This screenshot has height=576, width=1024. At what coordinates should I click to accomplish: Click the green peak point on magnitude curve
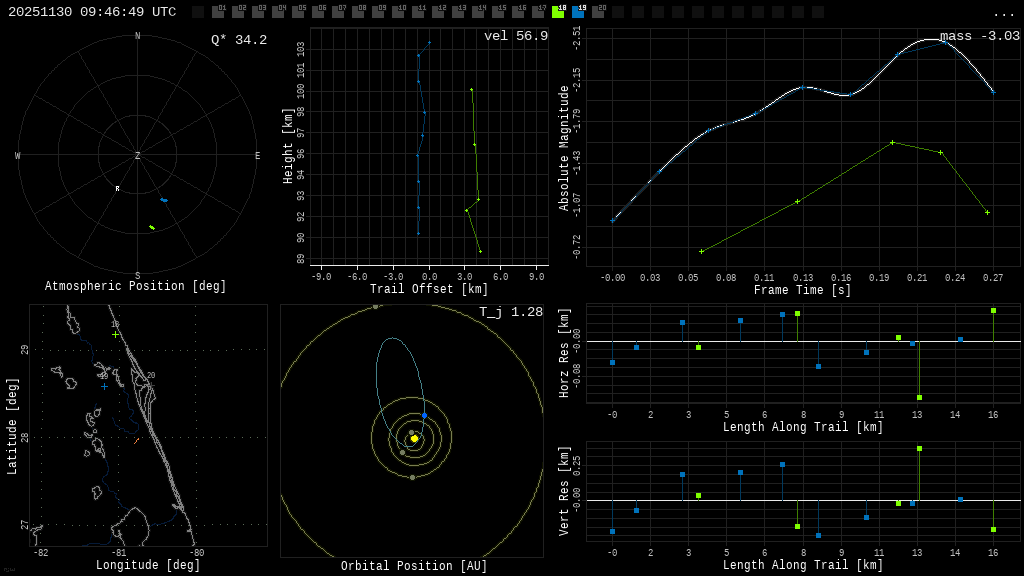point(892,142)
